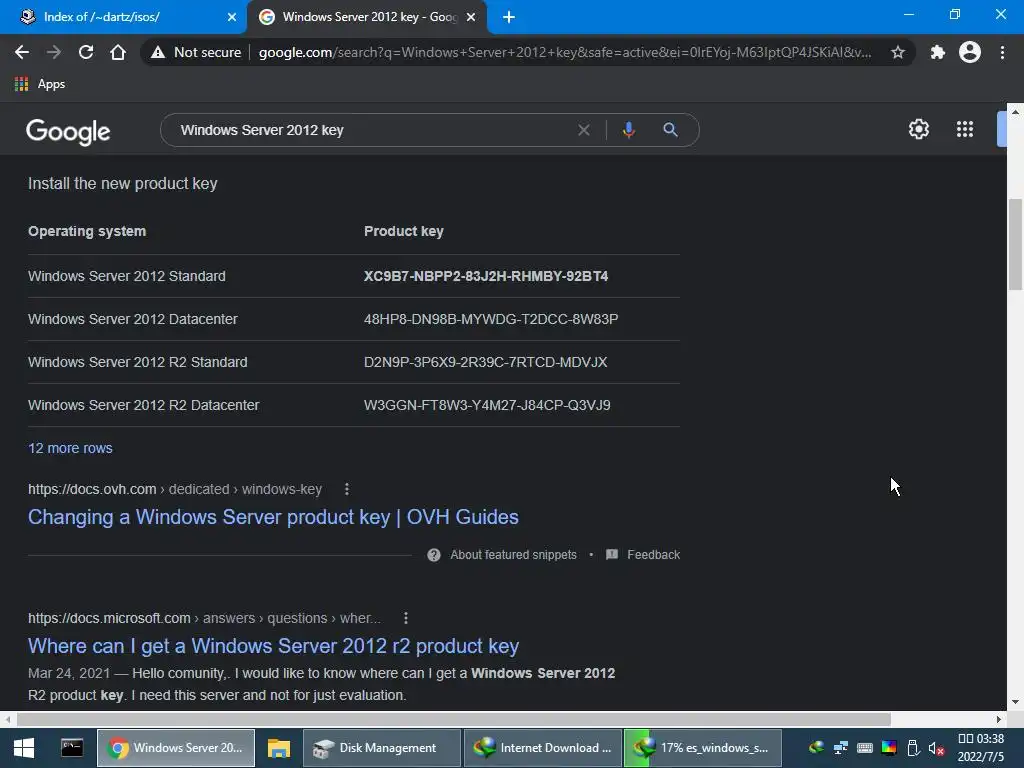Click the Google logo
This screenshot has width=1024, height=768.
tap(68, 131)
